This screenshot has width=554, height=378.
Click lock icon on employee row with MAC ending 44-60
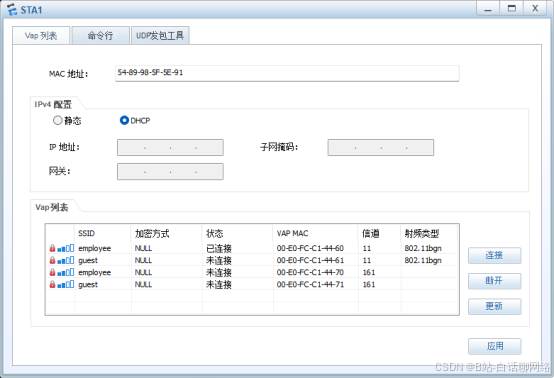click(52, 248)
